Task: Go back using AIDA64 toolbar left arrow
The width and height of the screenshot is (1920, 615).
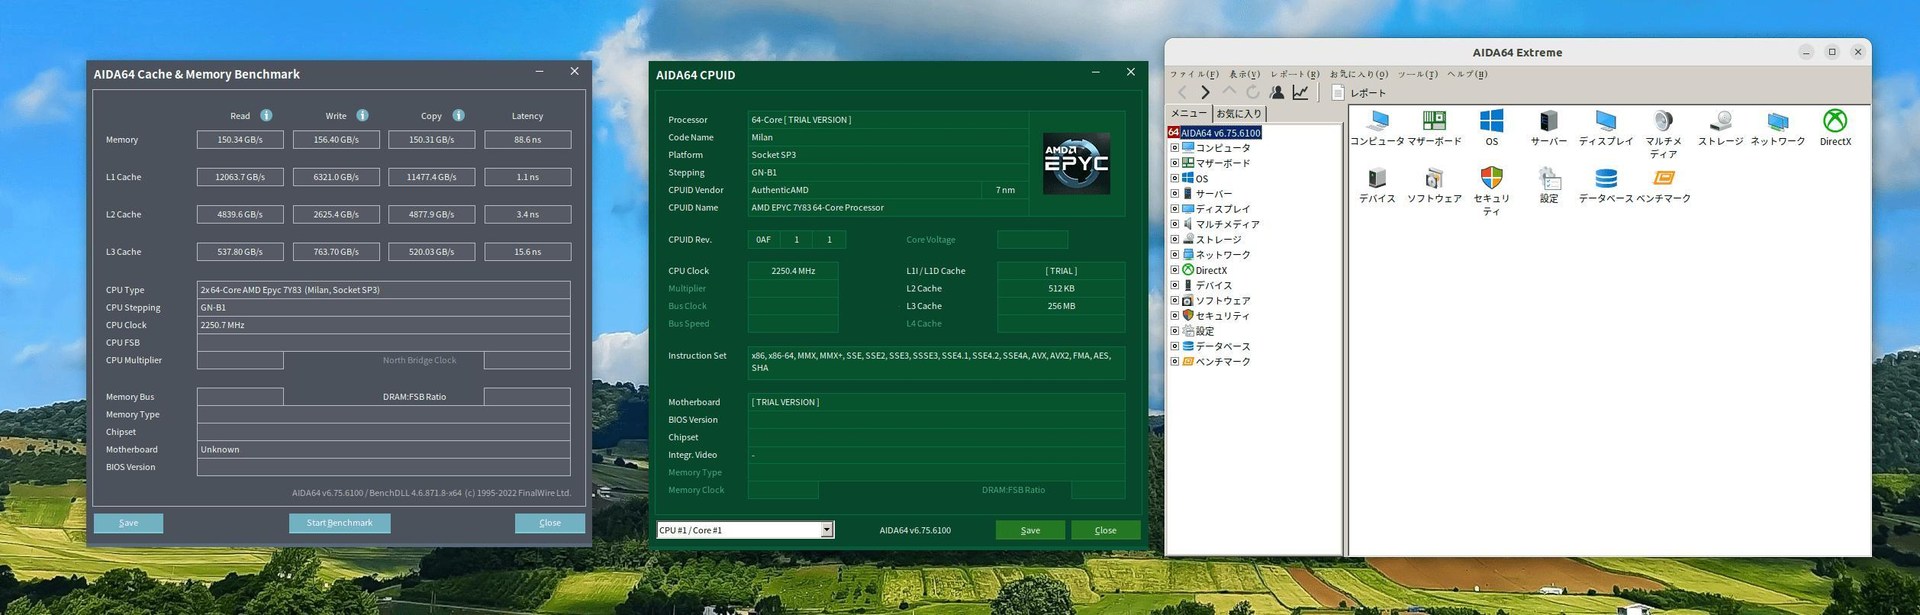Action: (1182, 92)
